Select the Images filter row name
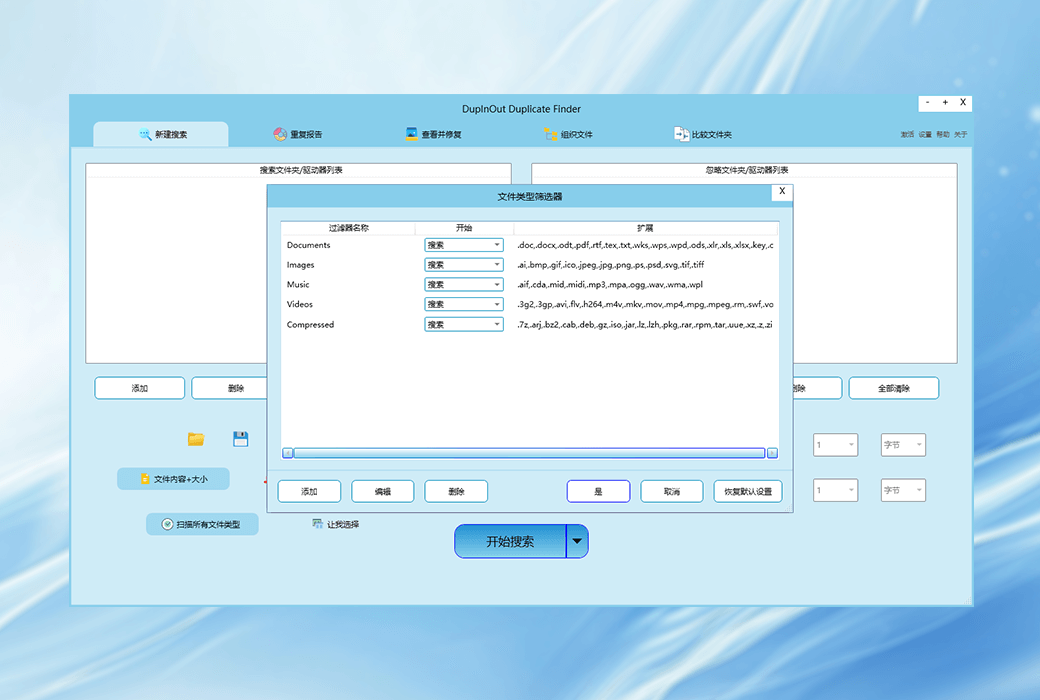 (300, 265)
